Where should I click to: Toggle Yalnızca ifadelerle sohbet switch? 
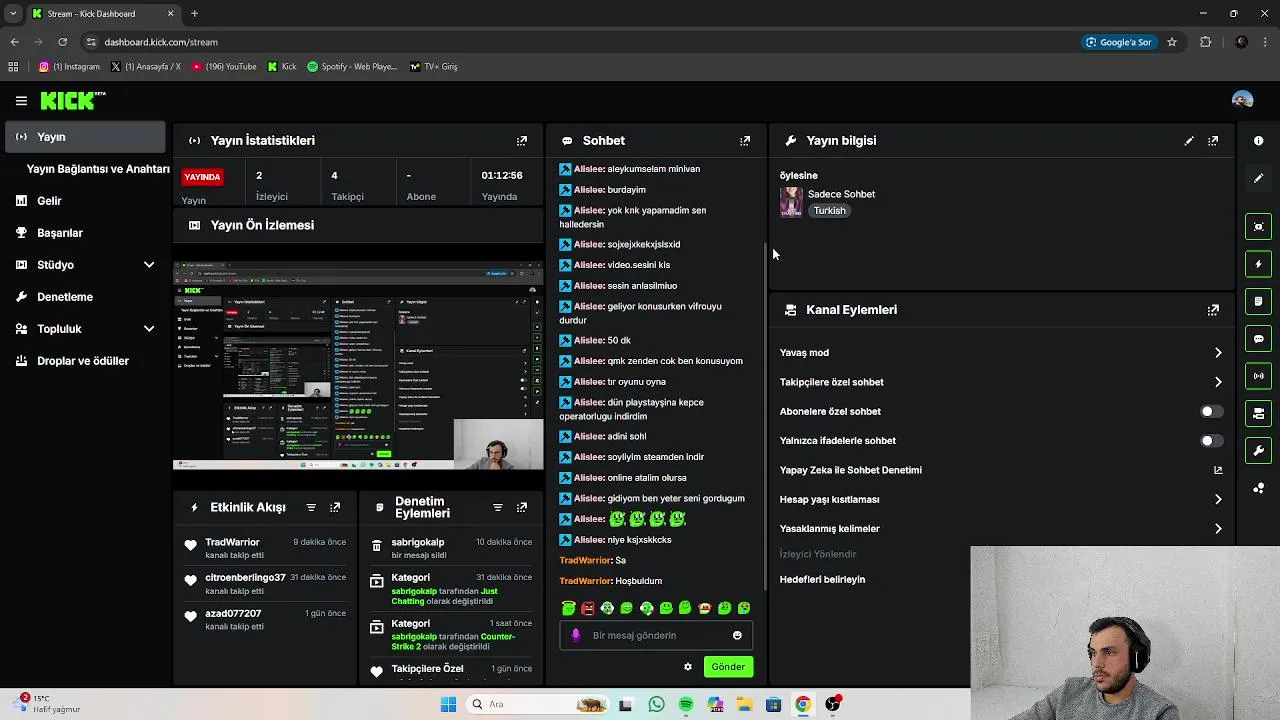[1211, 441]
